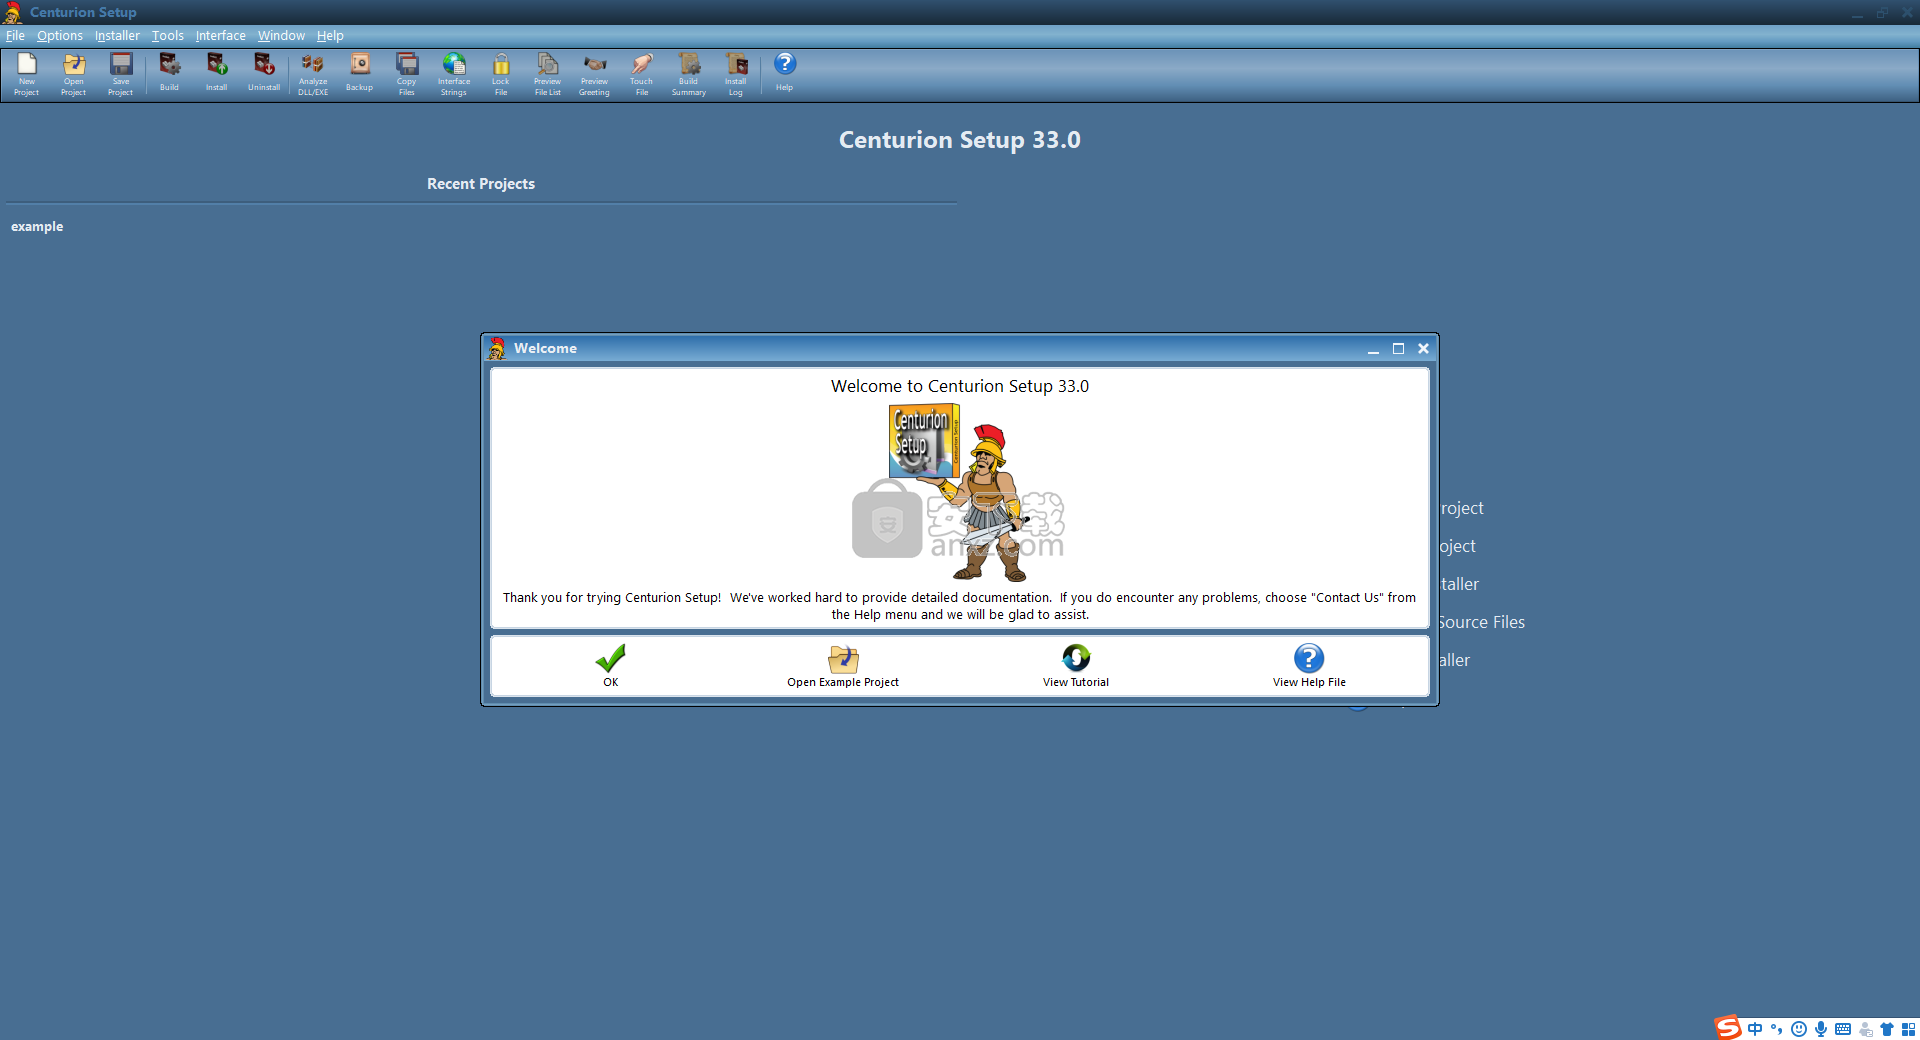This screenshot has height=1040, width=1920.
Task: Click the Touch File toolbar icon
Action: click(x=642, y=75)
